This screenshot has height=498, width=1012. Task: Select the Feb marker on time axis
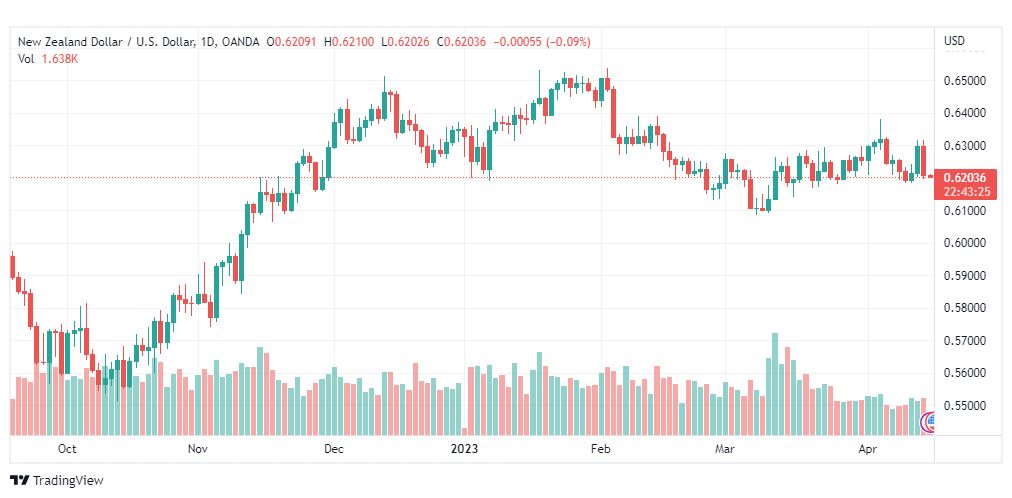(601, 448)
